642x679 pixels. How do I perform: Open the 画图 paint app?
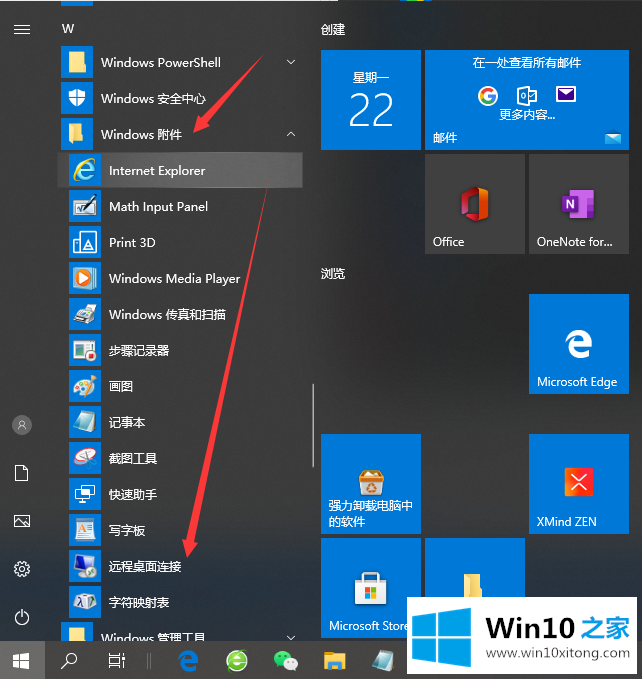[x=180, y=386]
